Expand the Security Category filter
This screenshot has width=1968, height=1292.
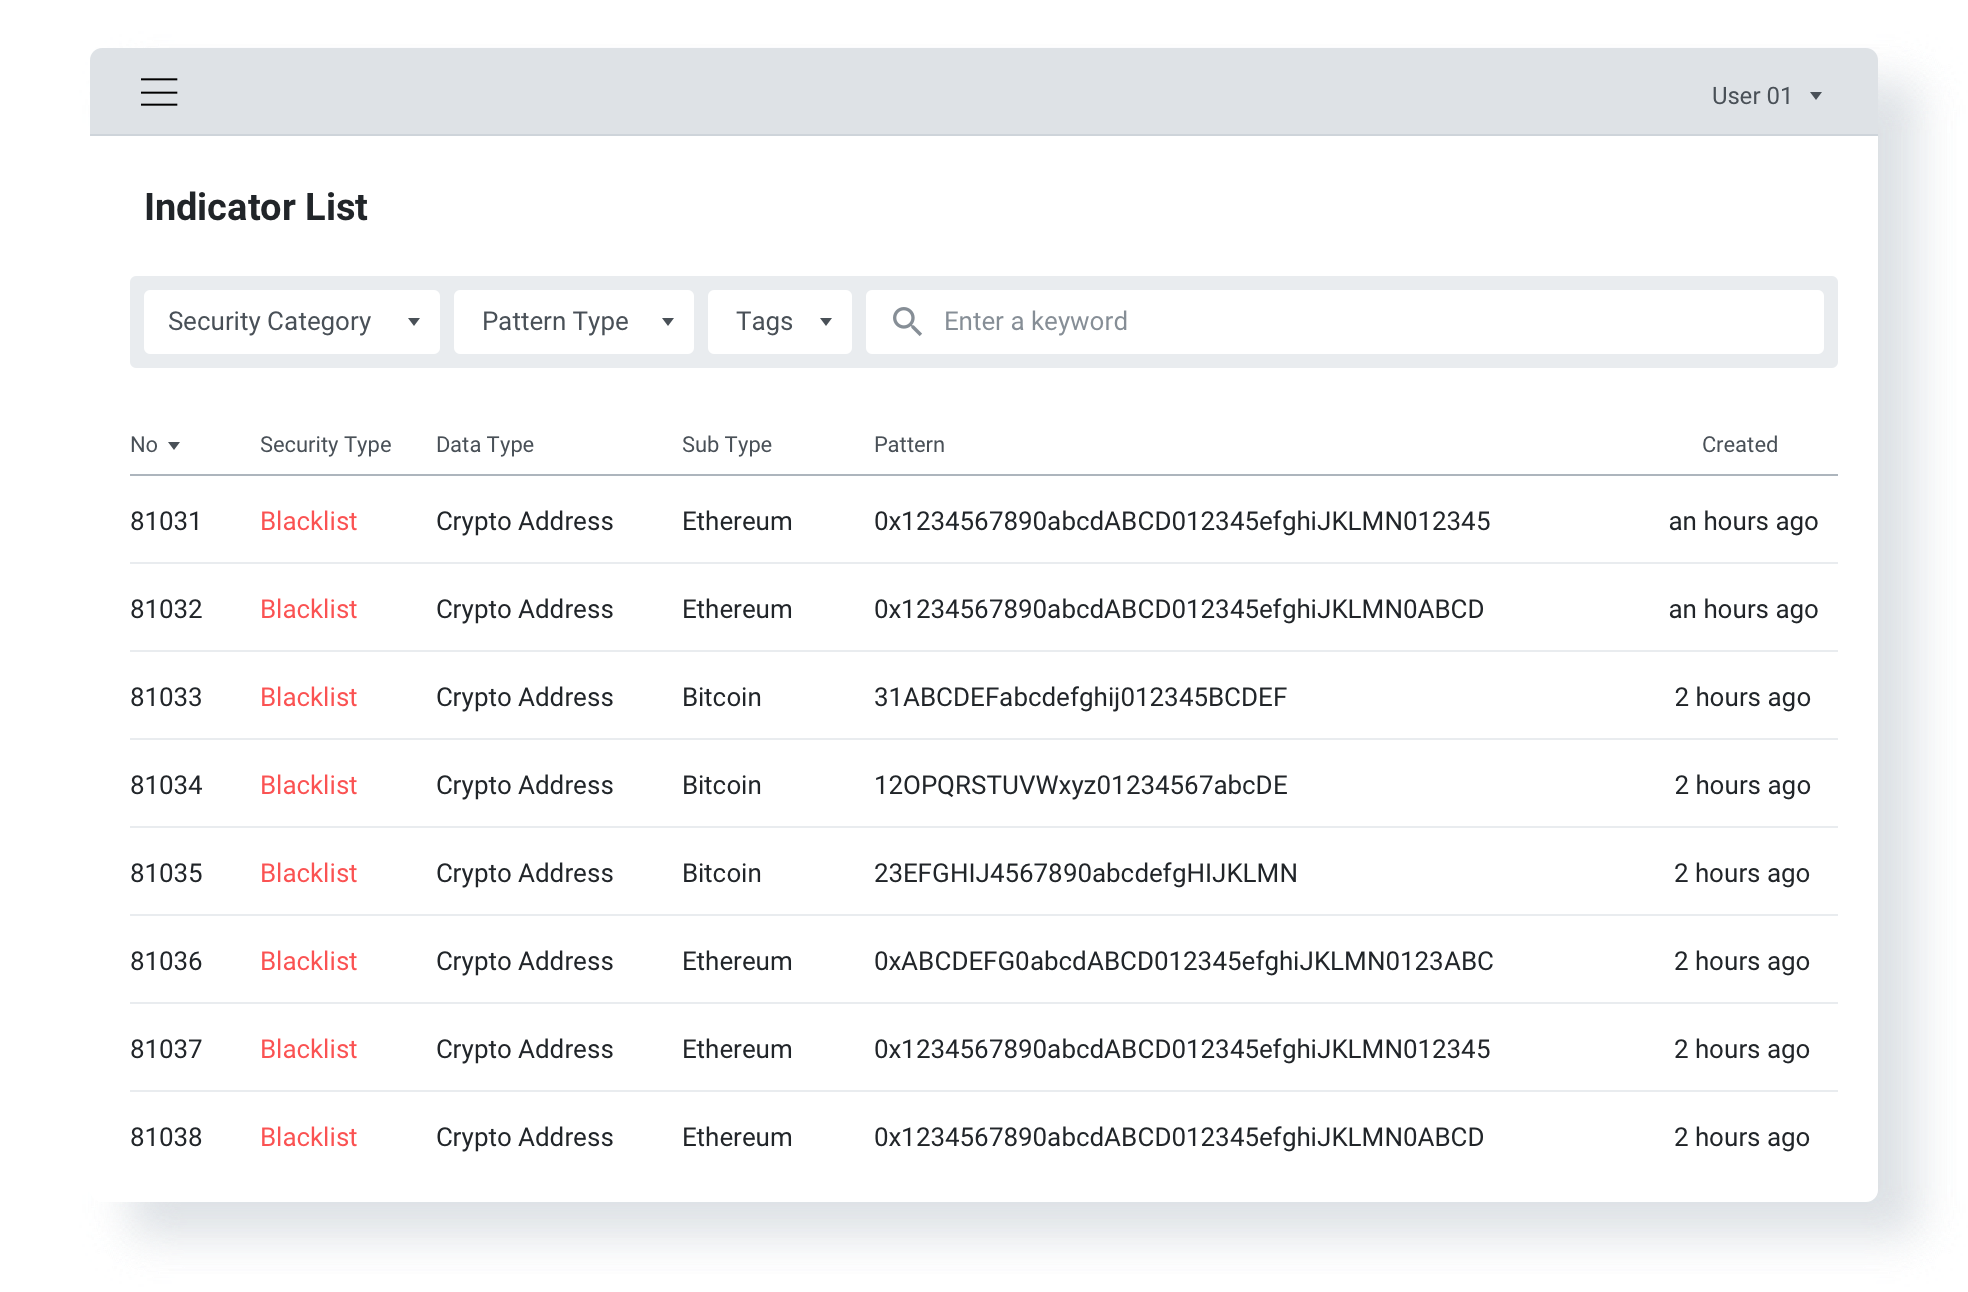tap(292, 322)
